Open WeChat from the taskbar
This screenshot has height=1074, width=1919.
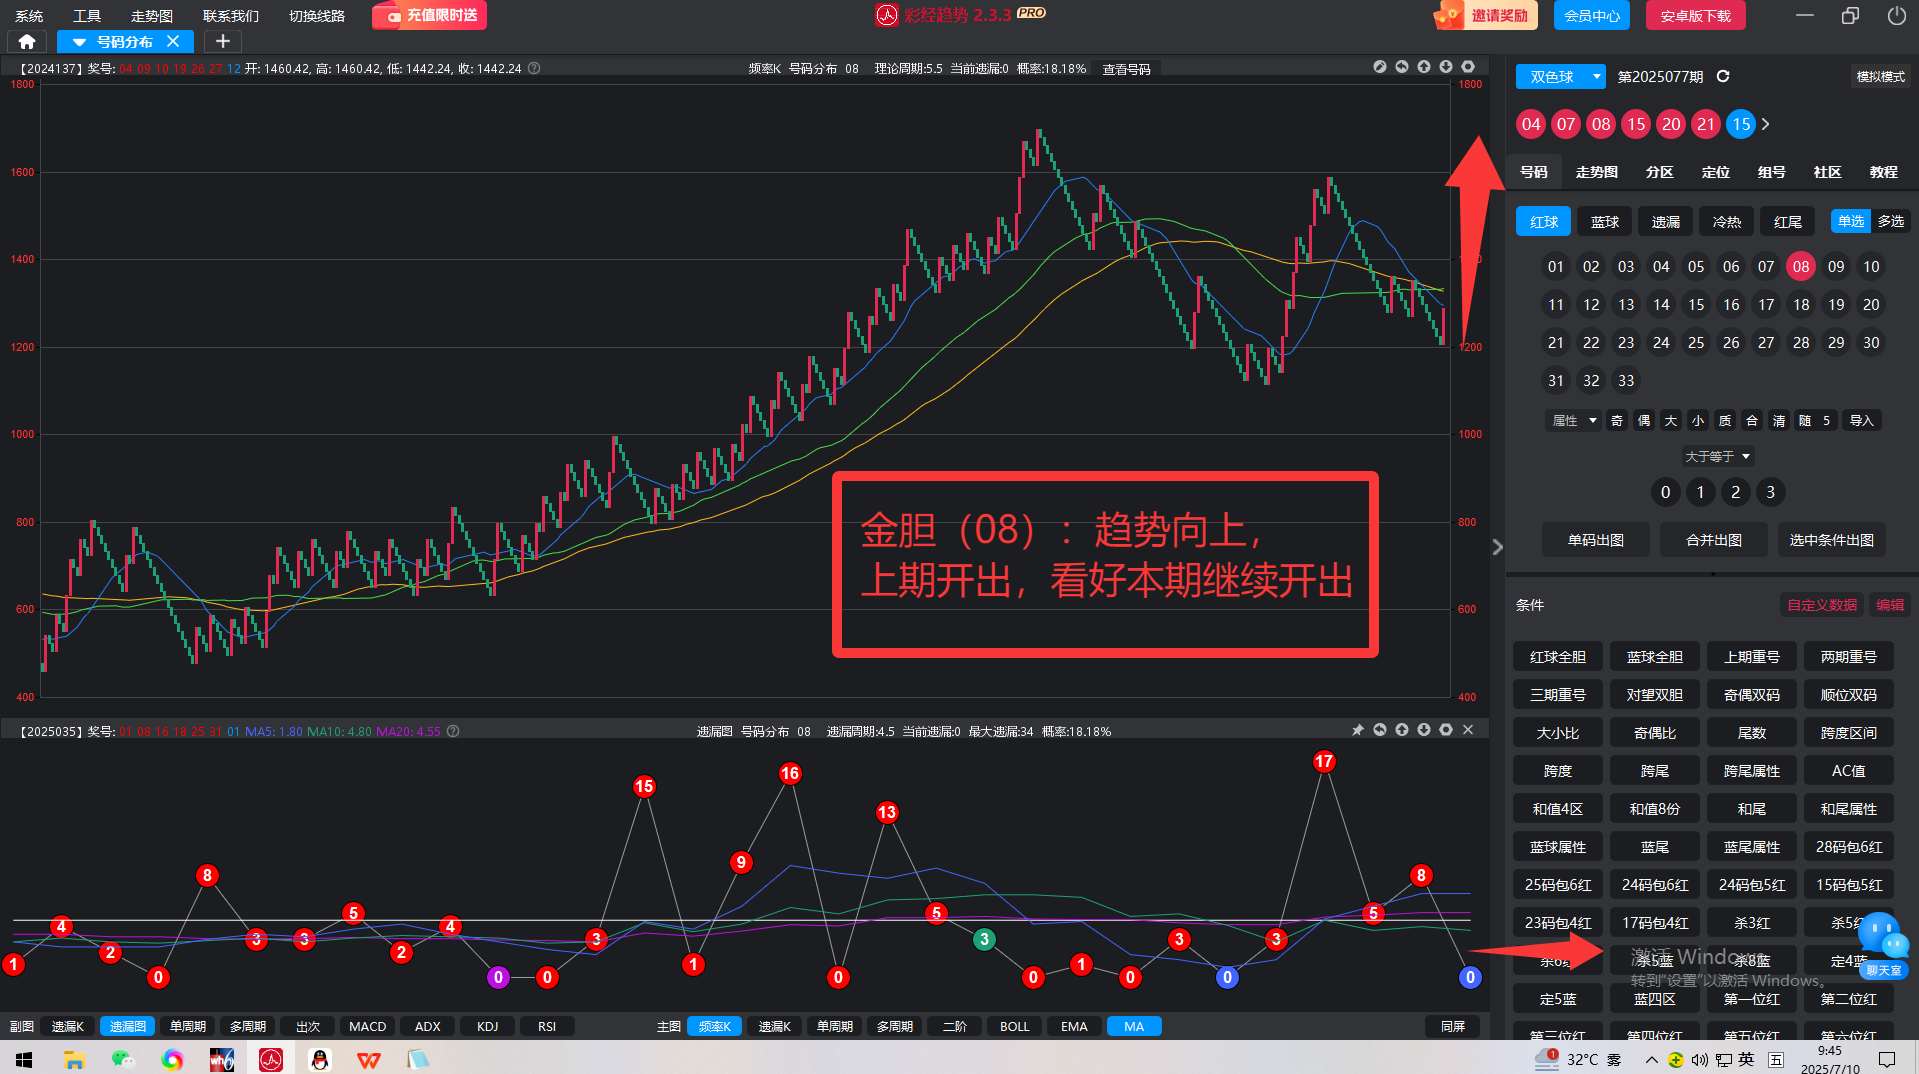[123, 1059]
